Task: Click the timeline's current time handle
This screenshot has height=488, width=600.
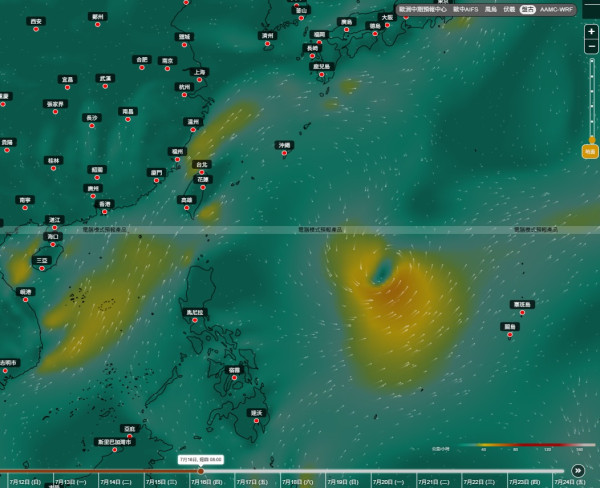Action: click(201, 471)
